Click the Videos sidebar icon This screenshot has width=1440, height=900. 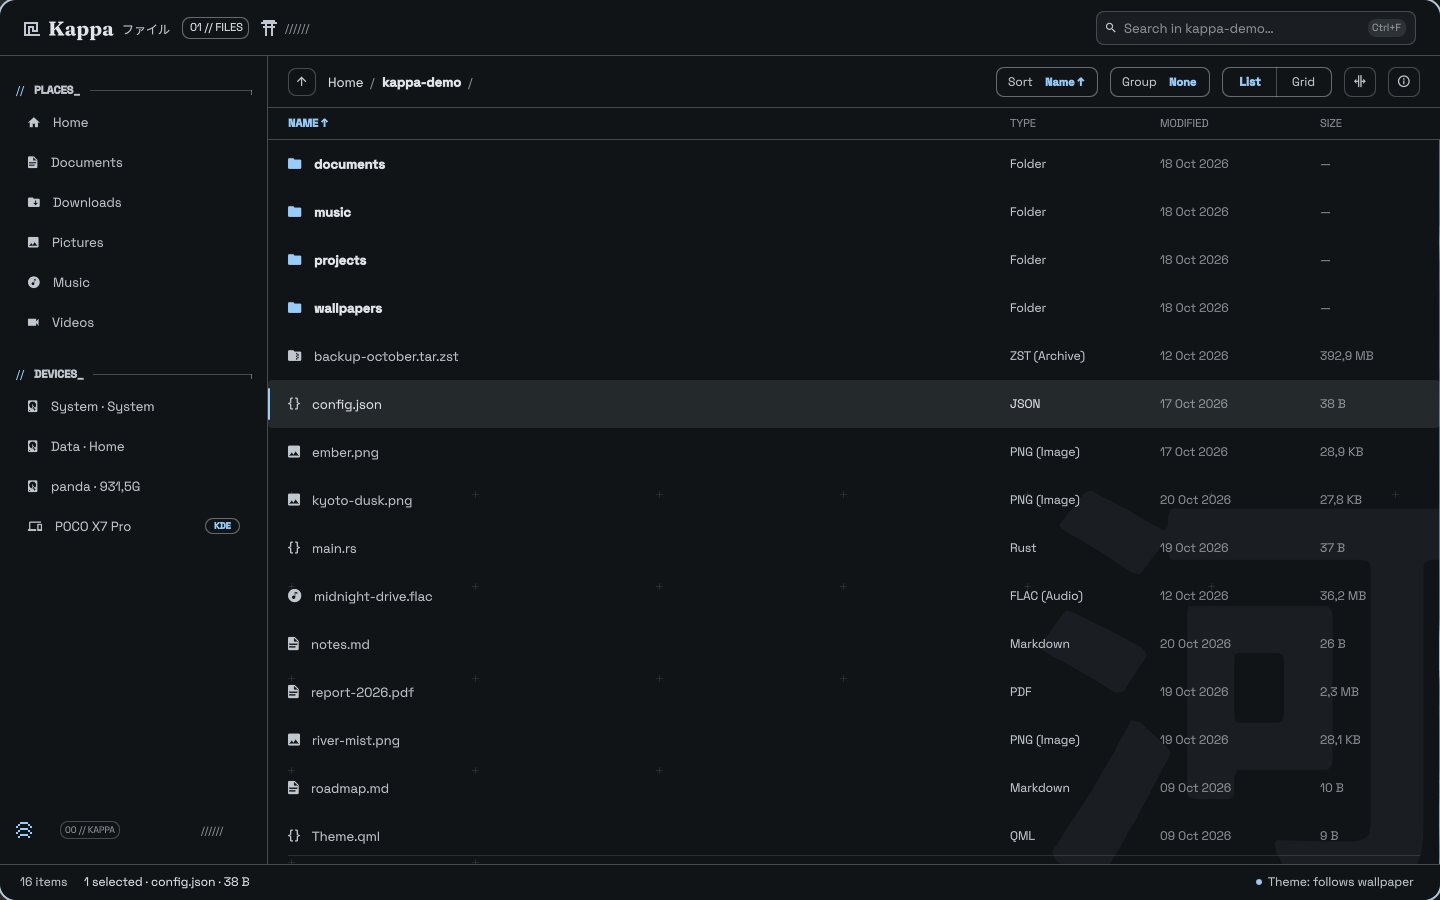(x=34, y=323)
